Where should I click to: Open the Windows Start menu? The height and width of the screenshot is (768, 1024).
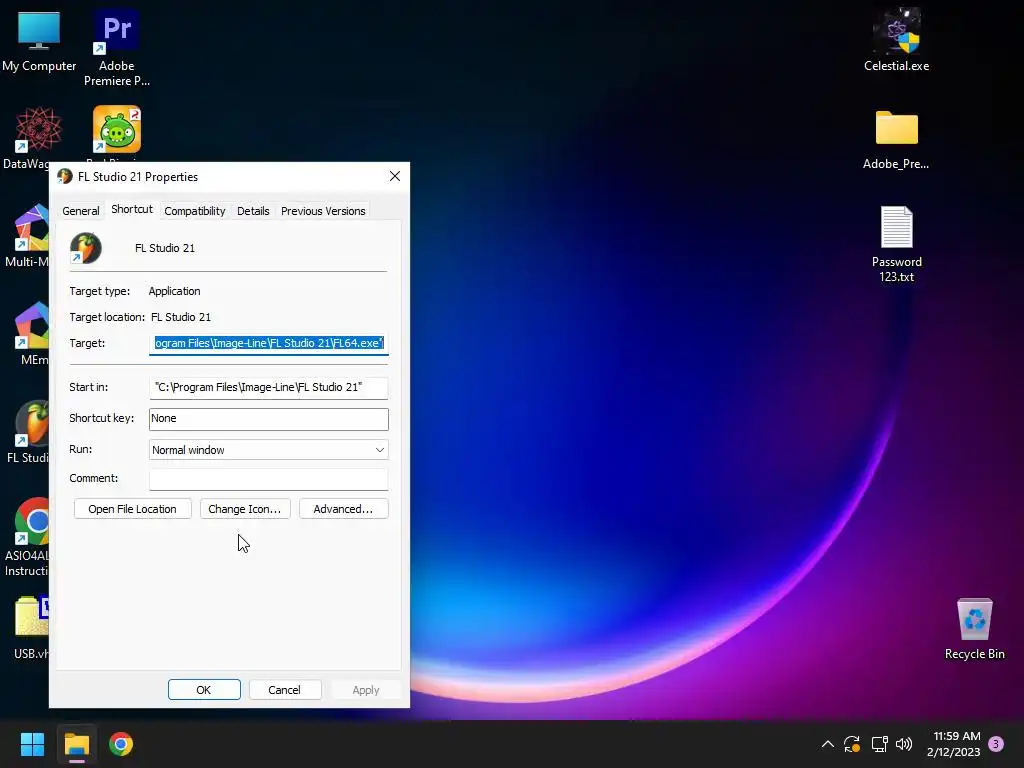pos(32,744)
